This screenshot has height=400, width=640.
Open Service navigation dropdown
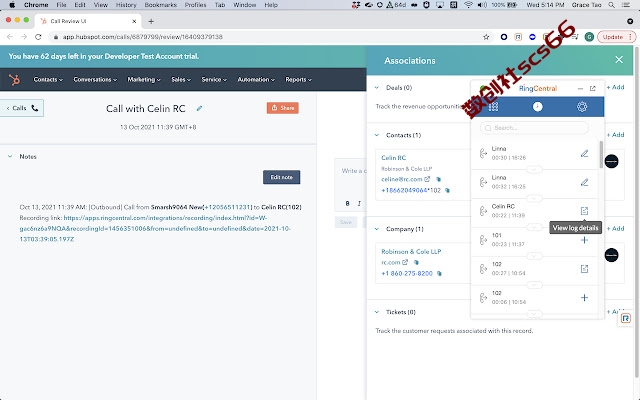tap(214, 80)
